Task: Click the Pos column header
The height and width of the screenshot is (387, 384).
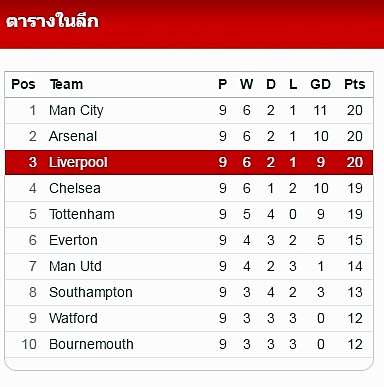Action: (x=23, y=84)
